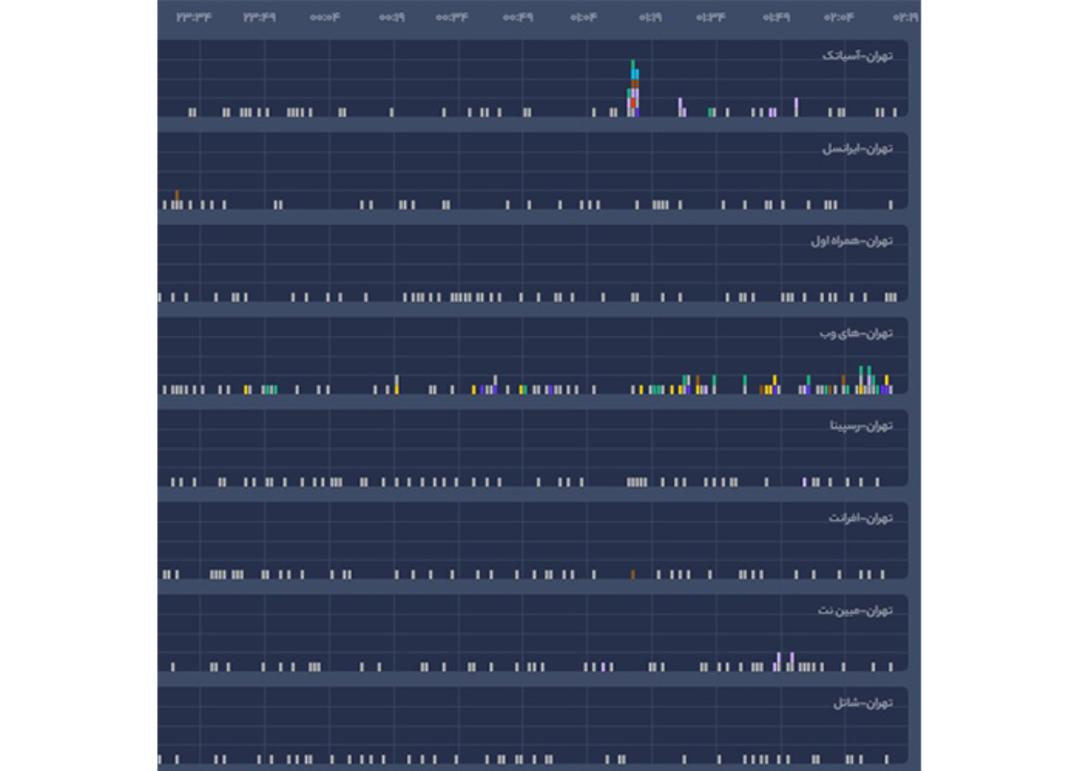Click the تهران-آسیاتک row label
Screen dimensions: 1080x771
click(x=858, y=56)
